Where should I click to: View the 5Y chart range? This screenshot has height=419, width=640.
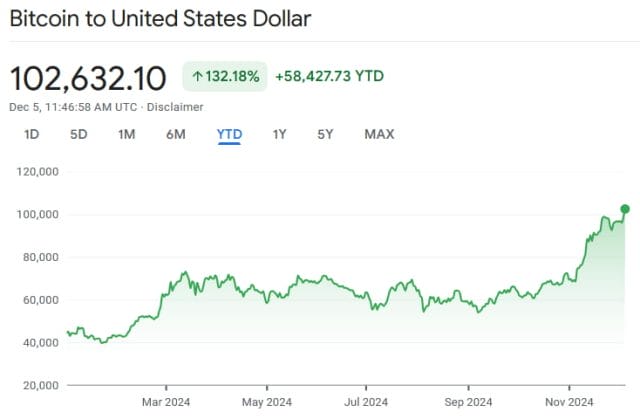[x=325, y=134]
